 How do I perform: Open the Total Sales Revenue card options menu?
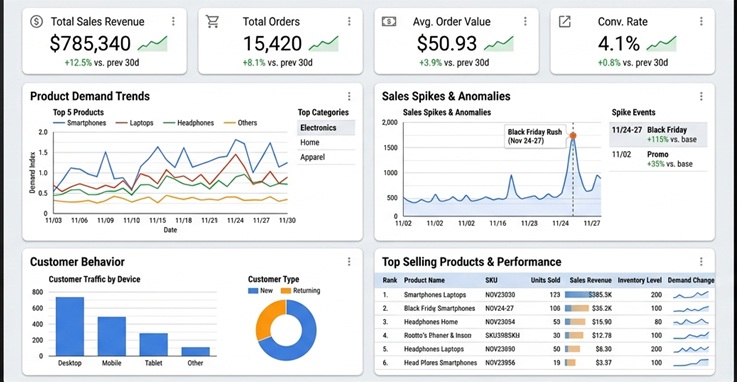point(173,21)
